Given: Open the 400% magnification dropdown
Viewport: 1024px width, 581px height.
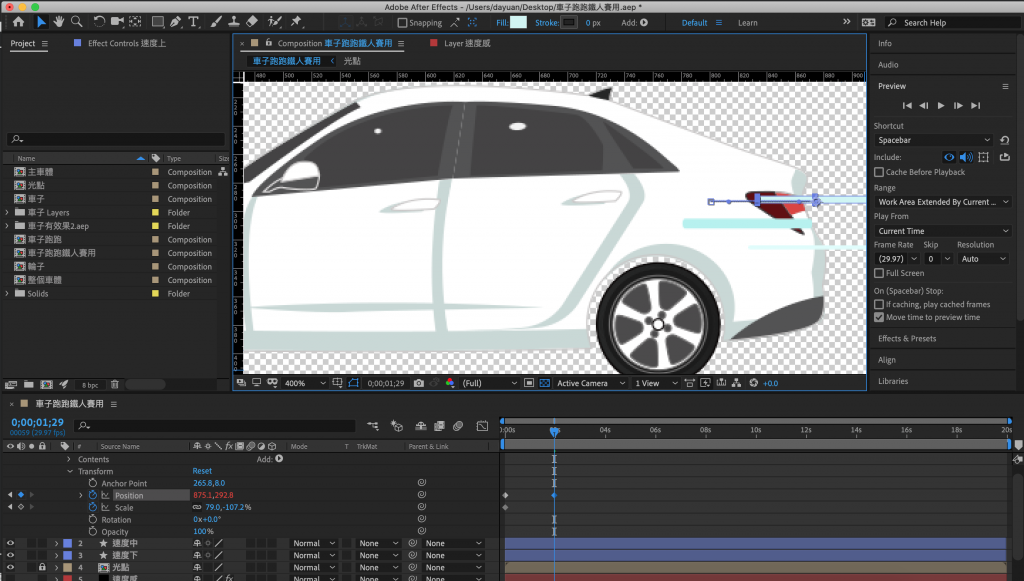Looking at the screenshot, I should point(305,383).
